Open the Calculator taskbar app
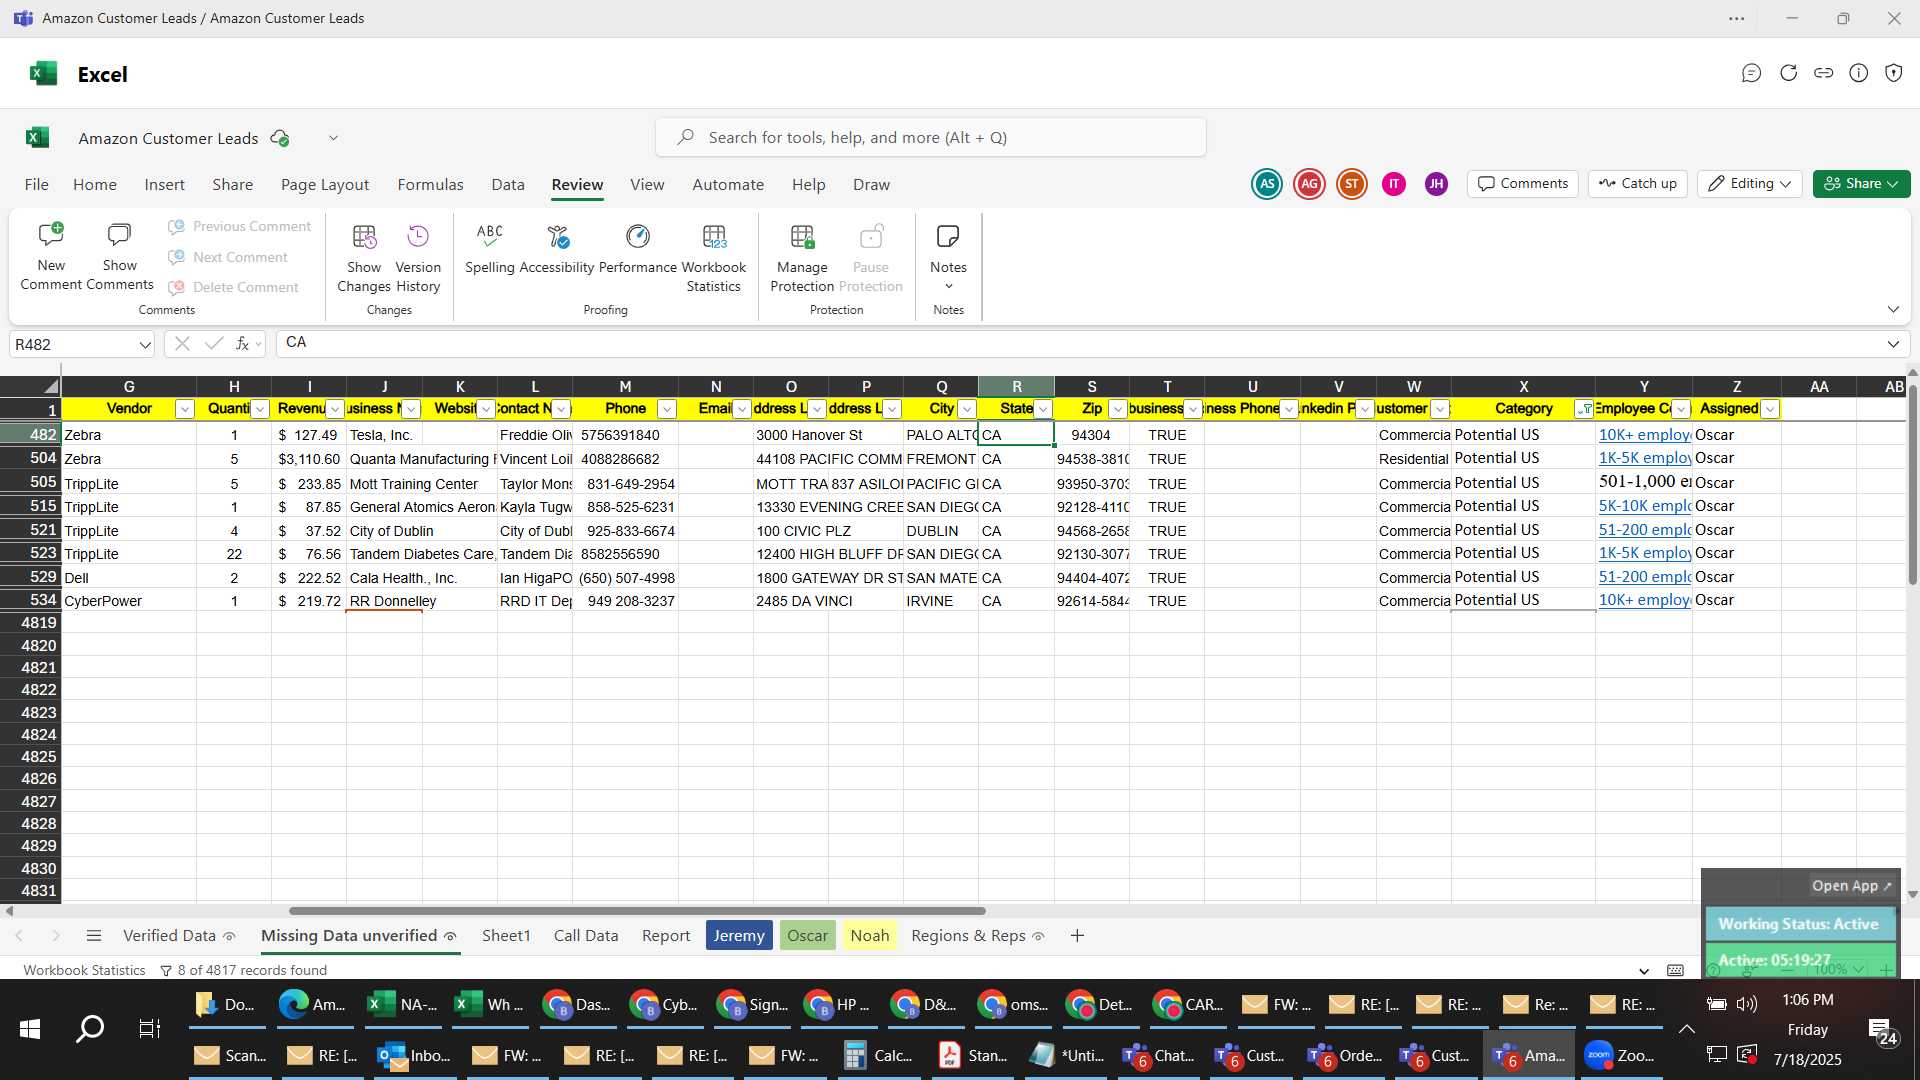Image resolution: width=1920 pixels, height=1080 pixels. [x=878, y=1055]
